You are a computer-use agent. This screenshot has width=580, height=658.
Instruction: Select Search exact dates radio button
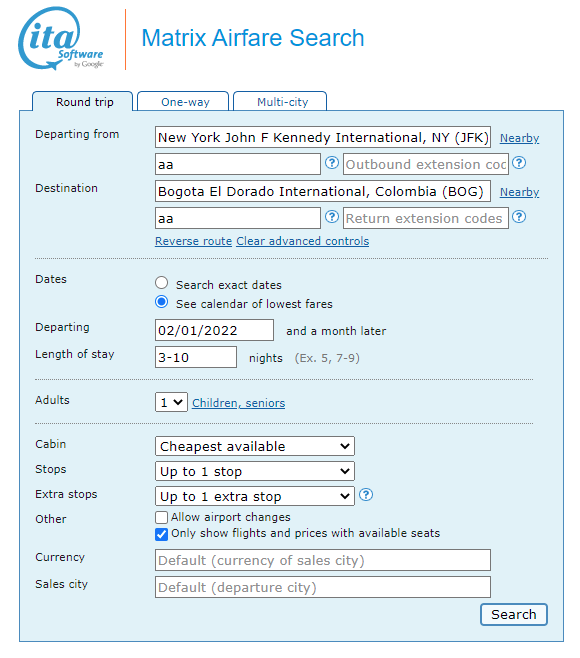(162, 283)
